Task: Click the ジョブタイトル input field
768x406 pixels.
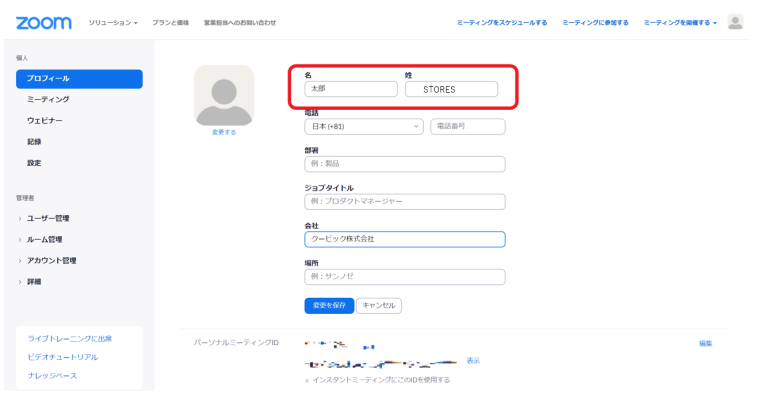Action: click(405, 202)
